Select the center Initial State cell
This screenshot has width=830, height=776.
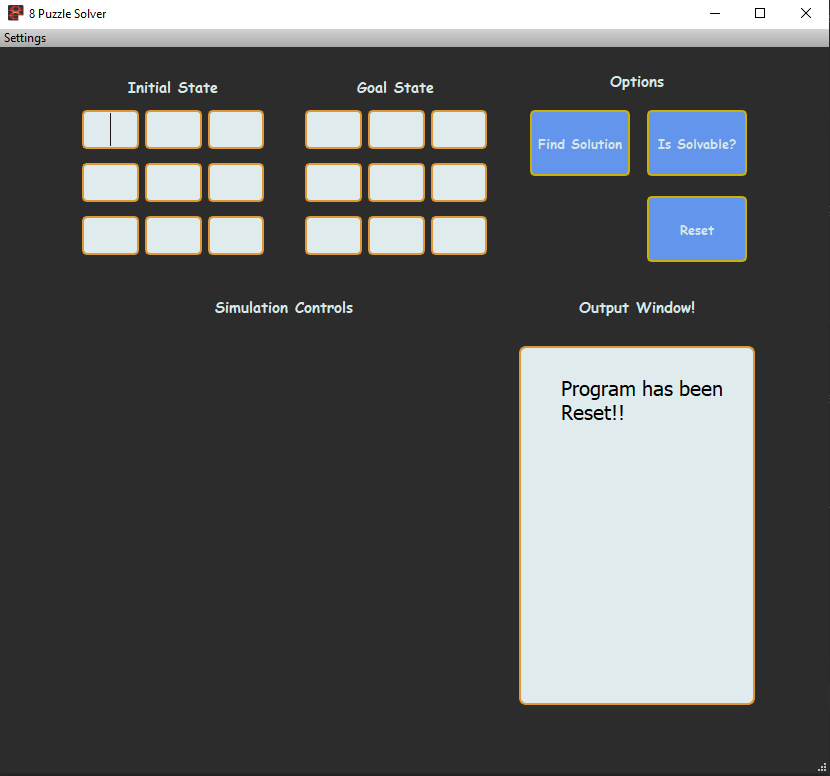173,182
